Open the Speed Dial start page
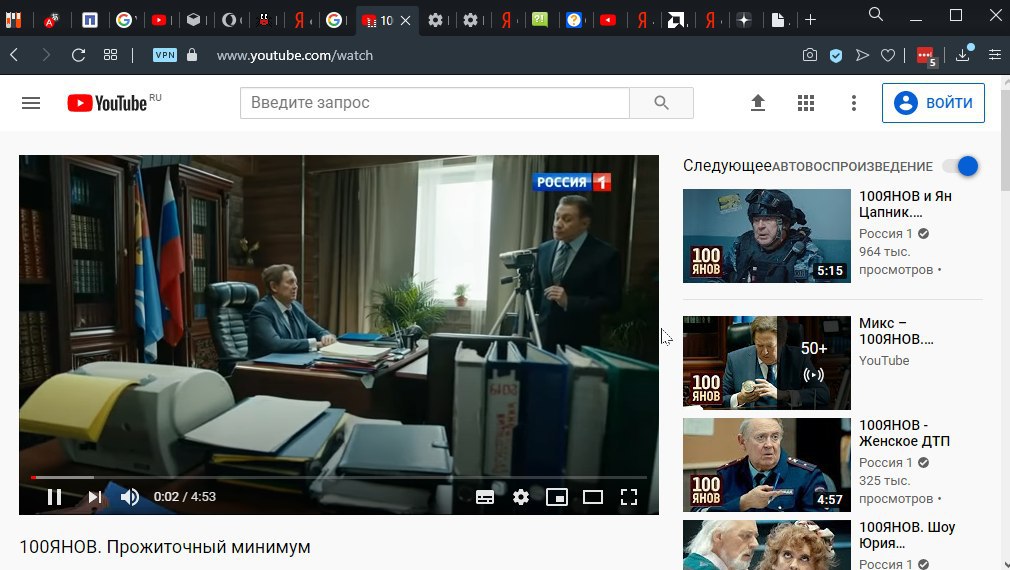 [111, 55]
